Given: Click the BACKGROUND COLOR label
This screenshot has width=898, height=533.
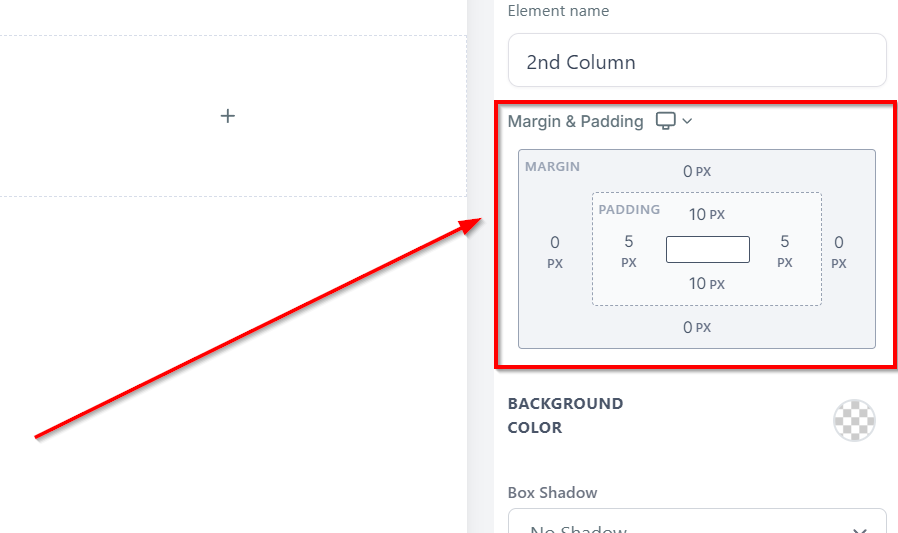Looking at the screenshot, I should coord(565,415).
